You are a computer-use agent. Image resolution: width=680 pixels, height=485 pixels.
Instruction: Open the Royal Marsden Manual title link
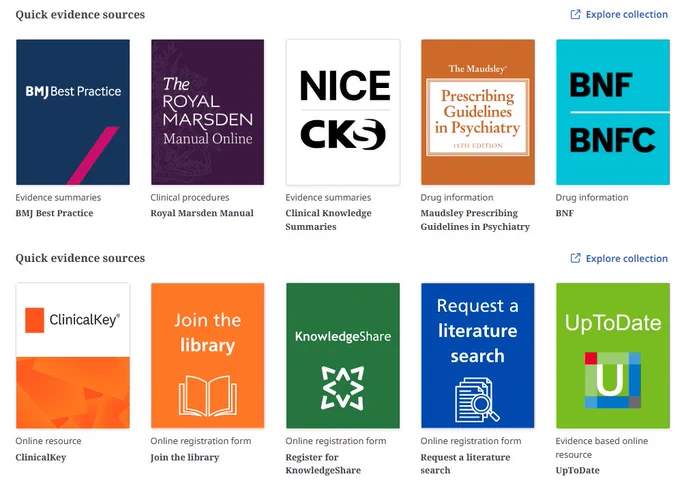point(202,213)
